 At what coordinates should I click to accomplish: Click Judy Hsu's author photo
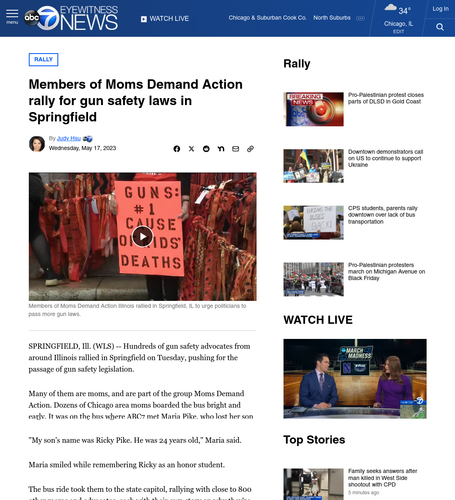tap(37, 144)
